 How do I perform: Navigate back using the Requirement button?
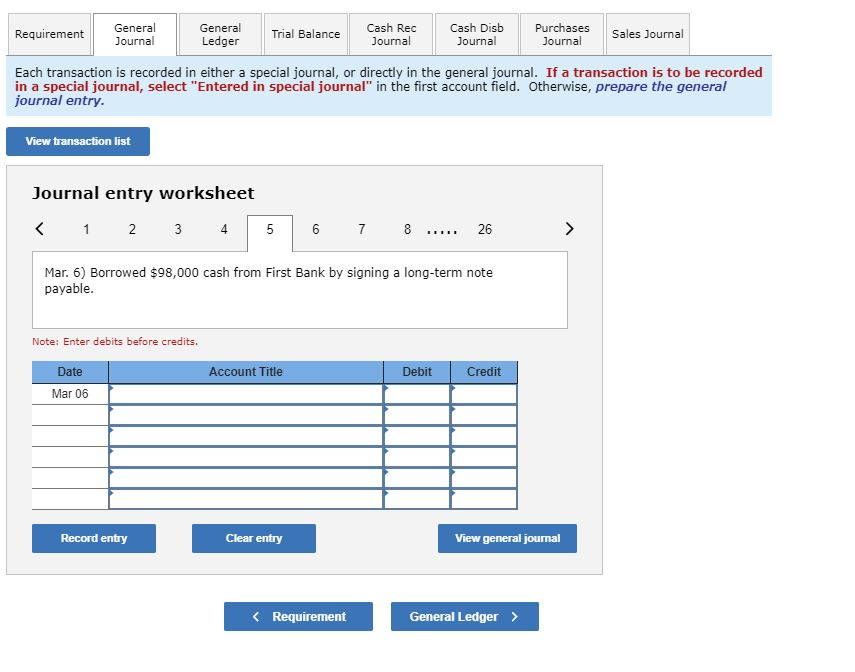click(297, 616)
